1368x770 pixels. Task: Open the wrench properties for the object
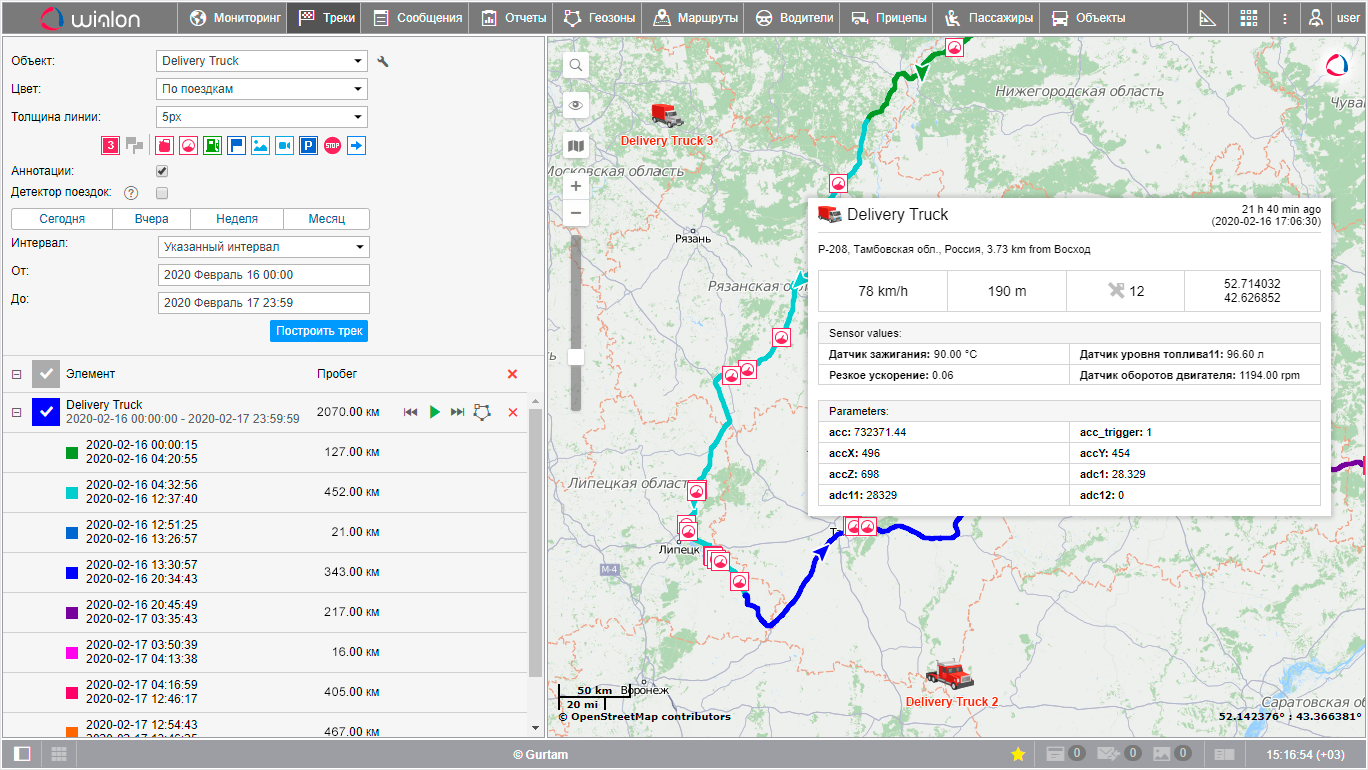click(383, 62)
